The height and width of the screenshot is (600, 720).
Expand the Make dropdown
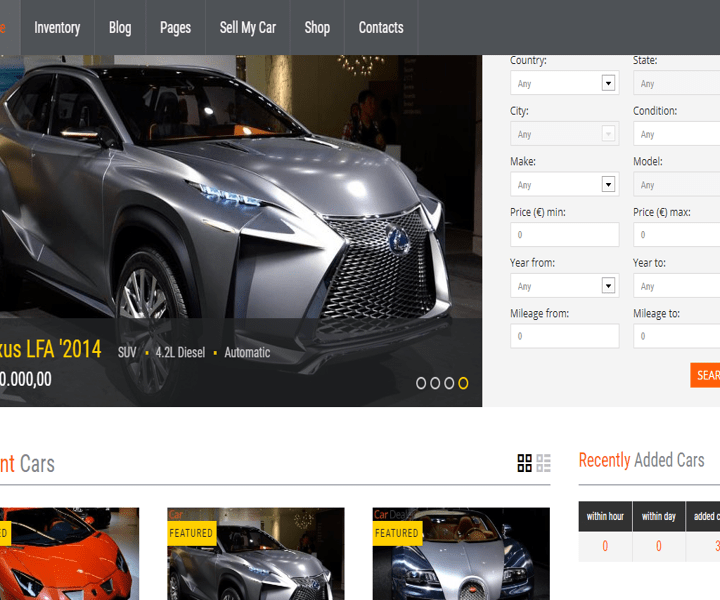coord(564,184)
